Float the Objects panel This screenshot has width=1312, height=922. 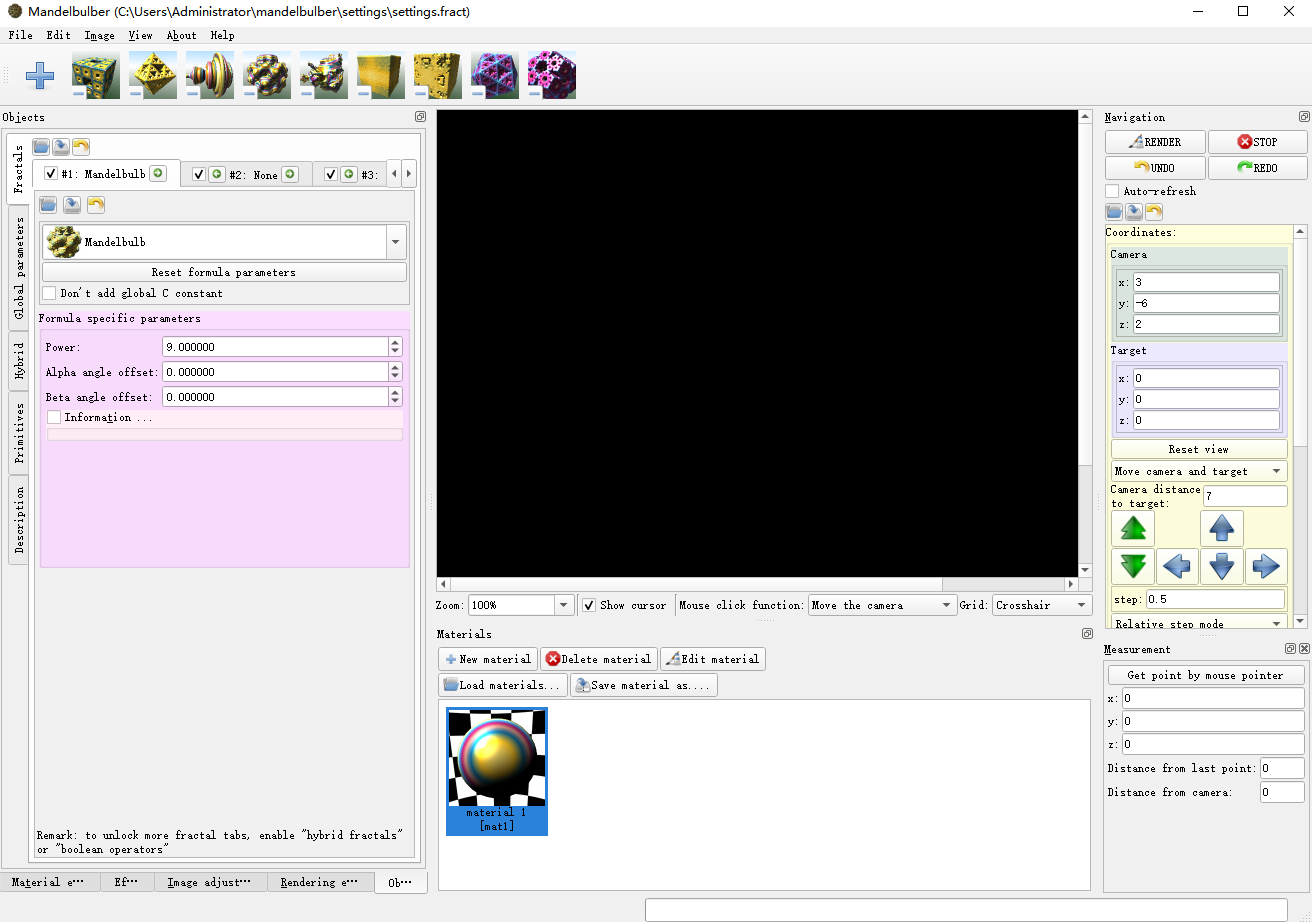point(420,117)
